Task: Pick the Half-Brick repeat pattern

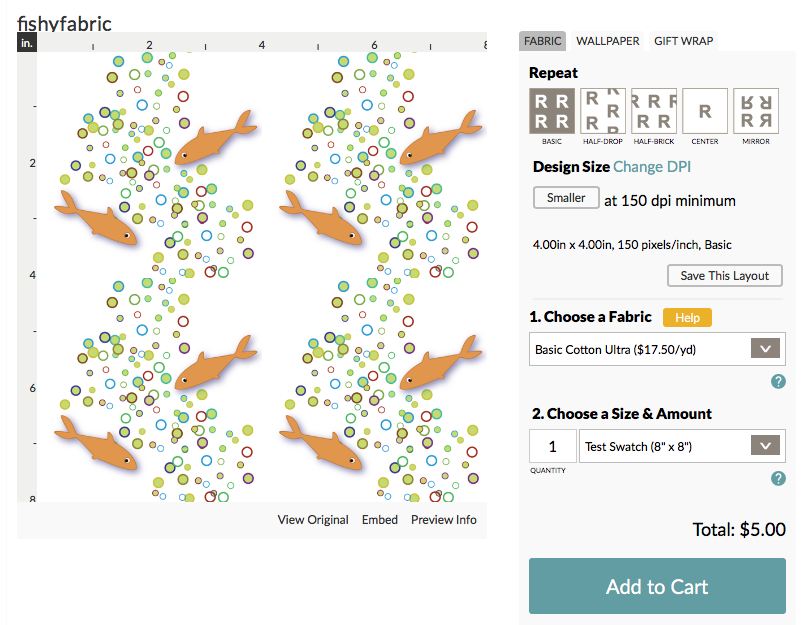Action: pos(654,111)
